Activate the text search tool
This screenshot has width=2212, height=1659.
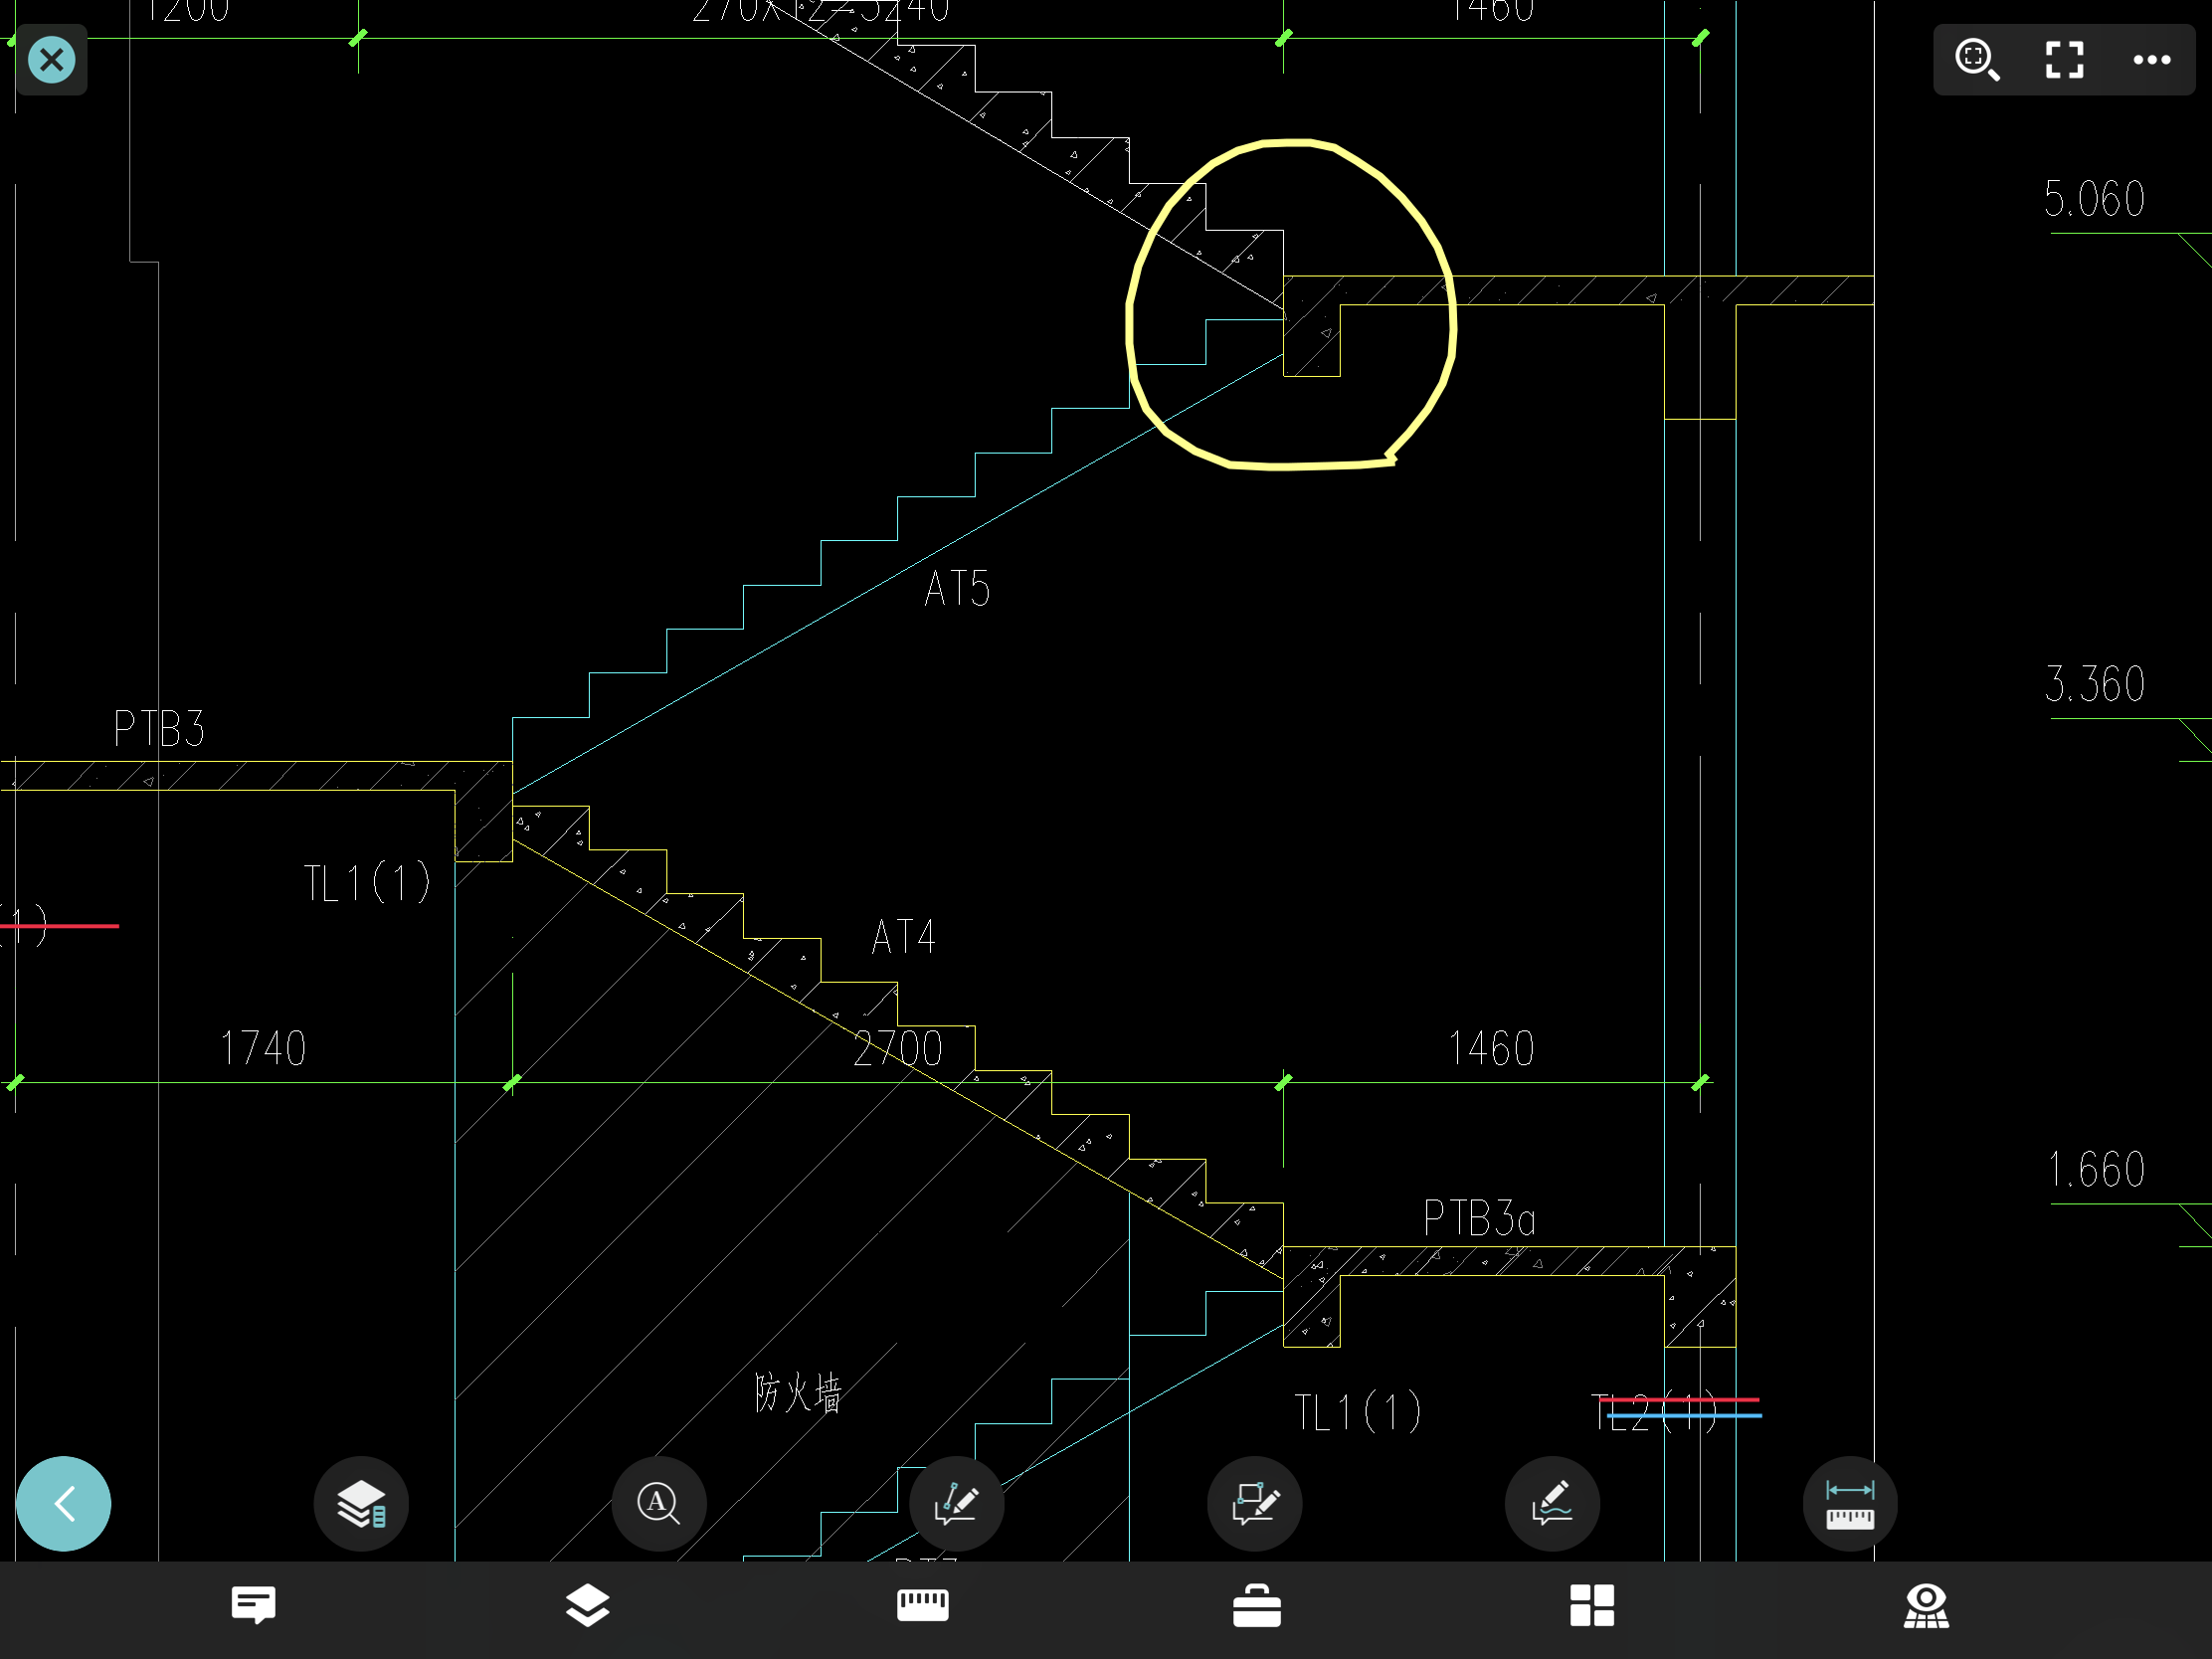click(x=659, y=1503)
